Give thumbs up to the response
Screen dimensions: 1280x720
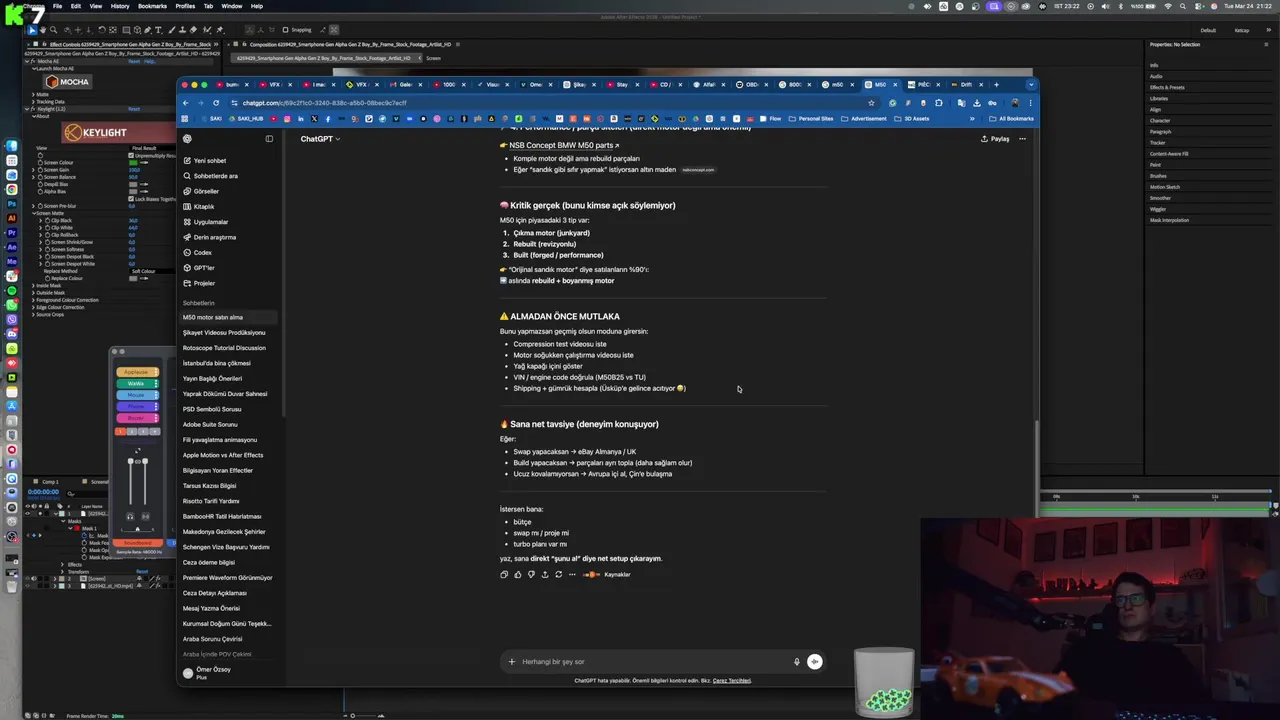click(517, 574)
